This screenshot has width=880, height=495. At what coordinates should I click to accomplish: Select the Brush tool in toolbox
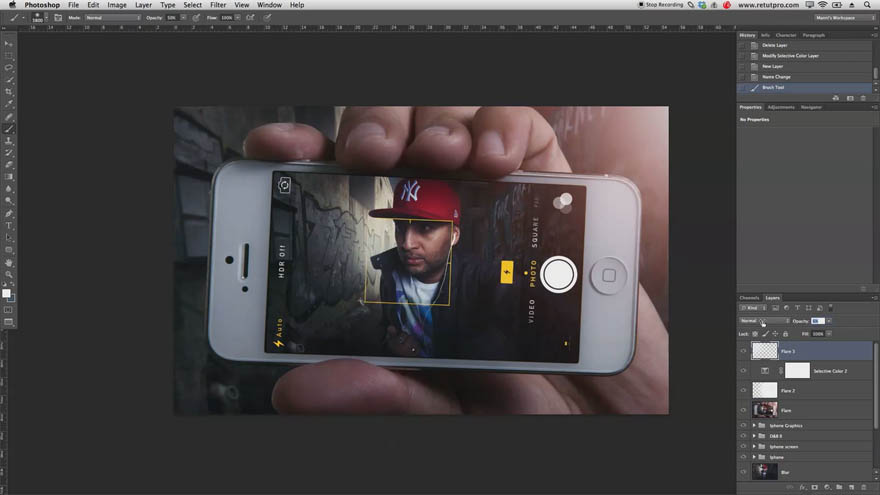pos(8,129)
